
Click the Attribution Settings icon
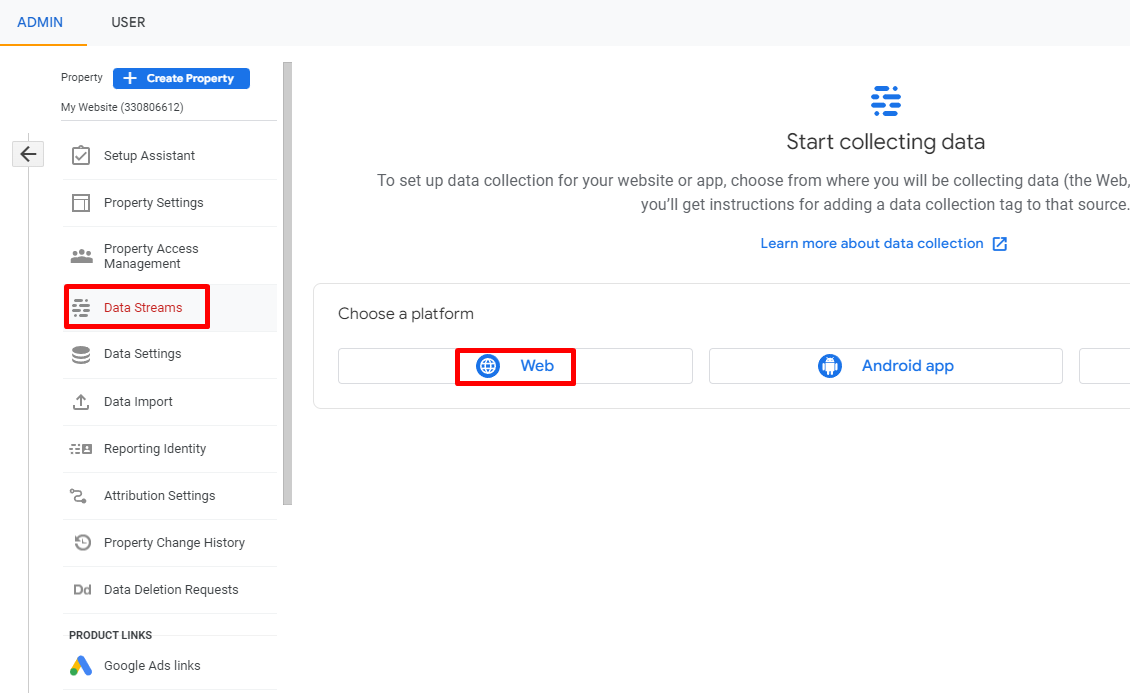[82, 495]
